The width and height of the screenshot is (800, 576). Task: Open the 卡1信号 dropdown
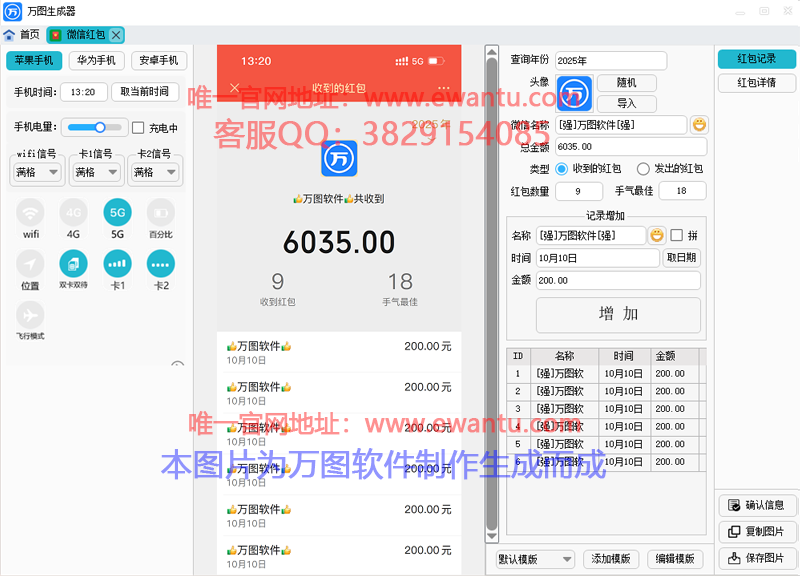click(x=95, y=172)
